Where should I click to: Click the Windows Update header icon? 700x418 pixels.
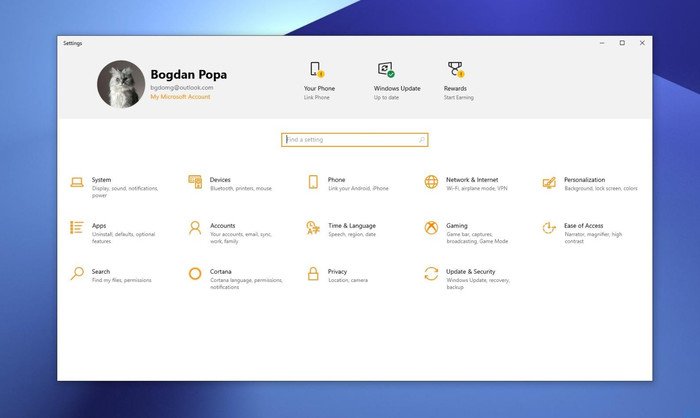(x=386, y=70)
